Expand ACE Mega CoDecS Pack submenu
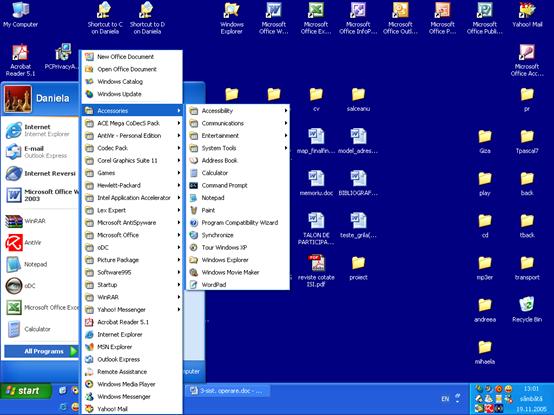This screenshot has width=554, height=415. (x=132, y=123)
